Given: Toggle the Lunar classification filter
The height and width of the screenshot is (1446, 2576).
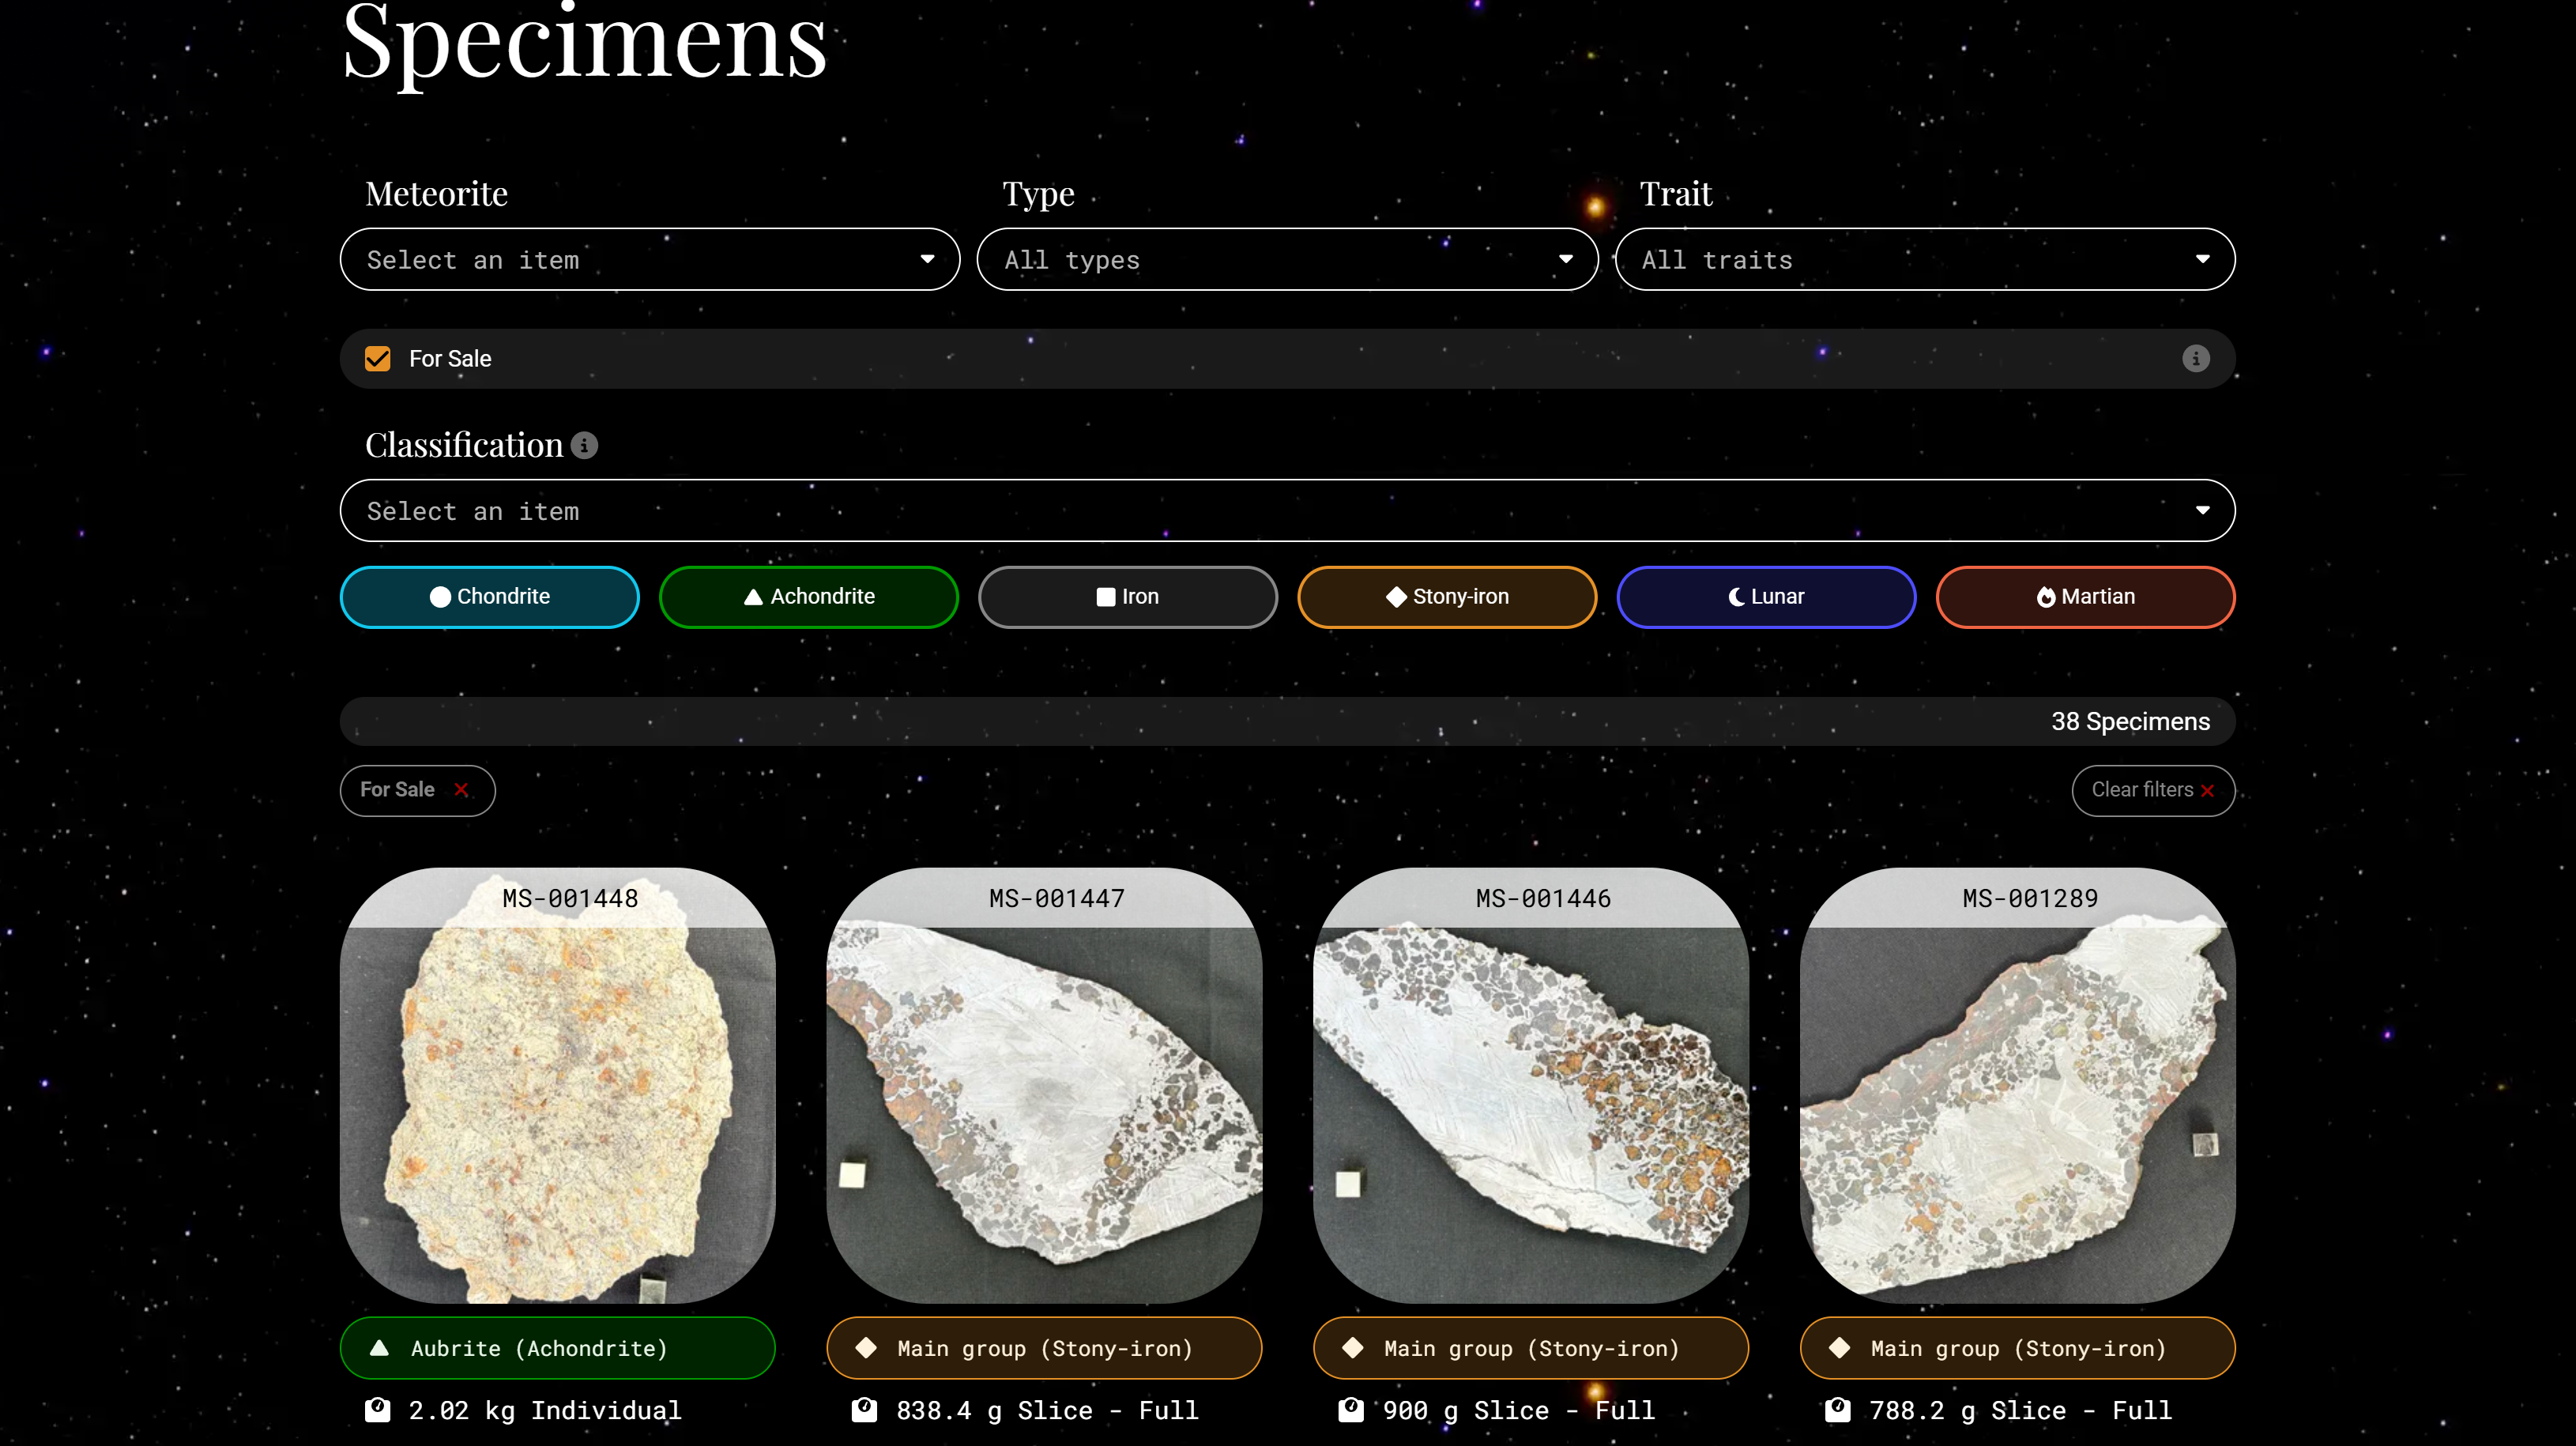Looking at the screenshot, I should pos(1765,597).
